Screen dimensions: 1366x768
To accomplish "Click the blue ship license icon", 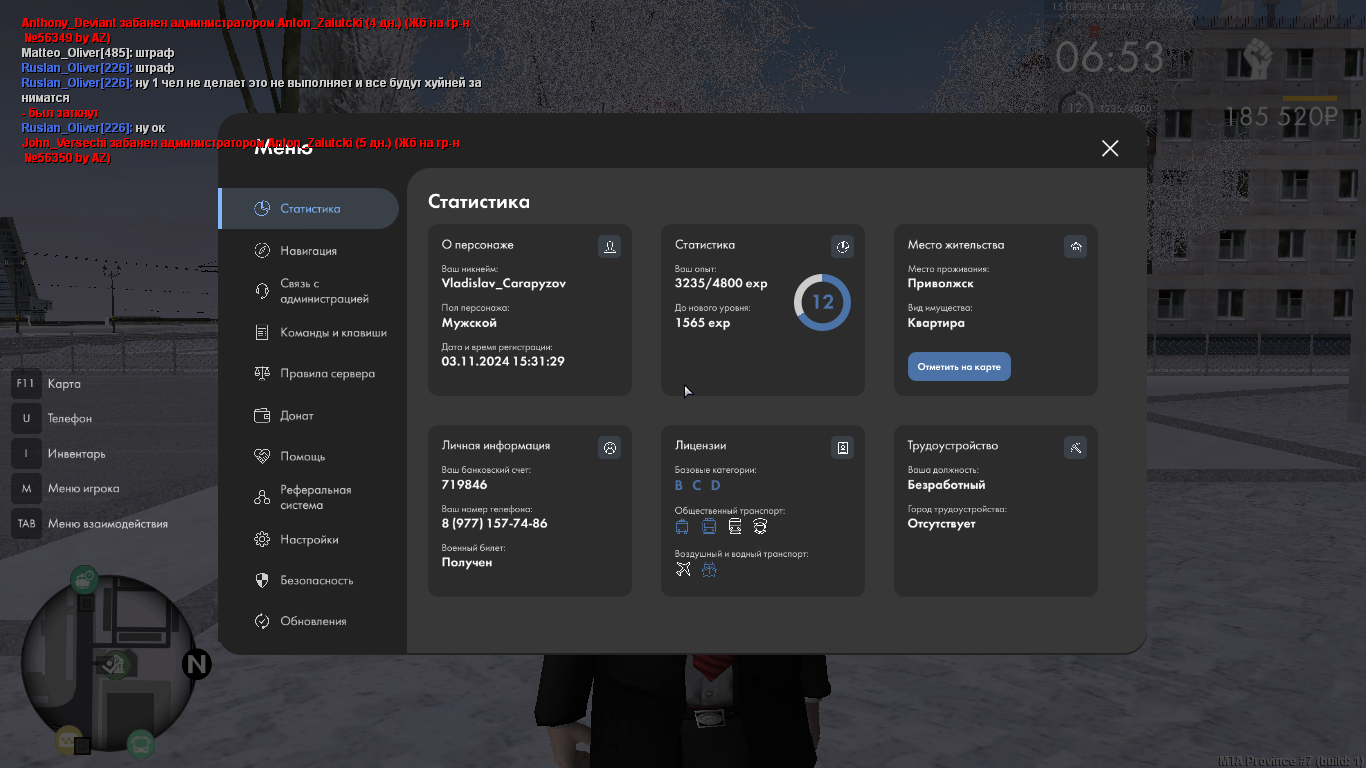I will [709, 569].
